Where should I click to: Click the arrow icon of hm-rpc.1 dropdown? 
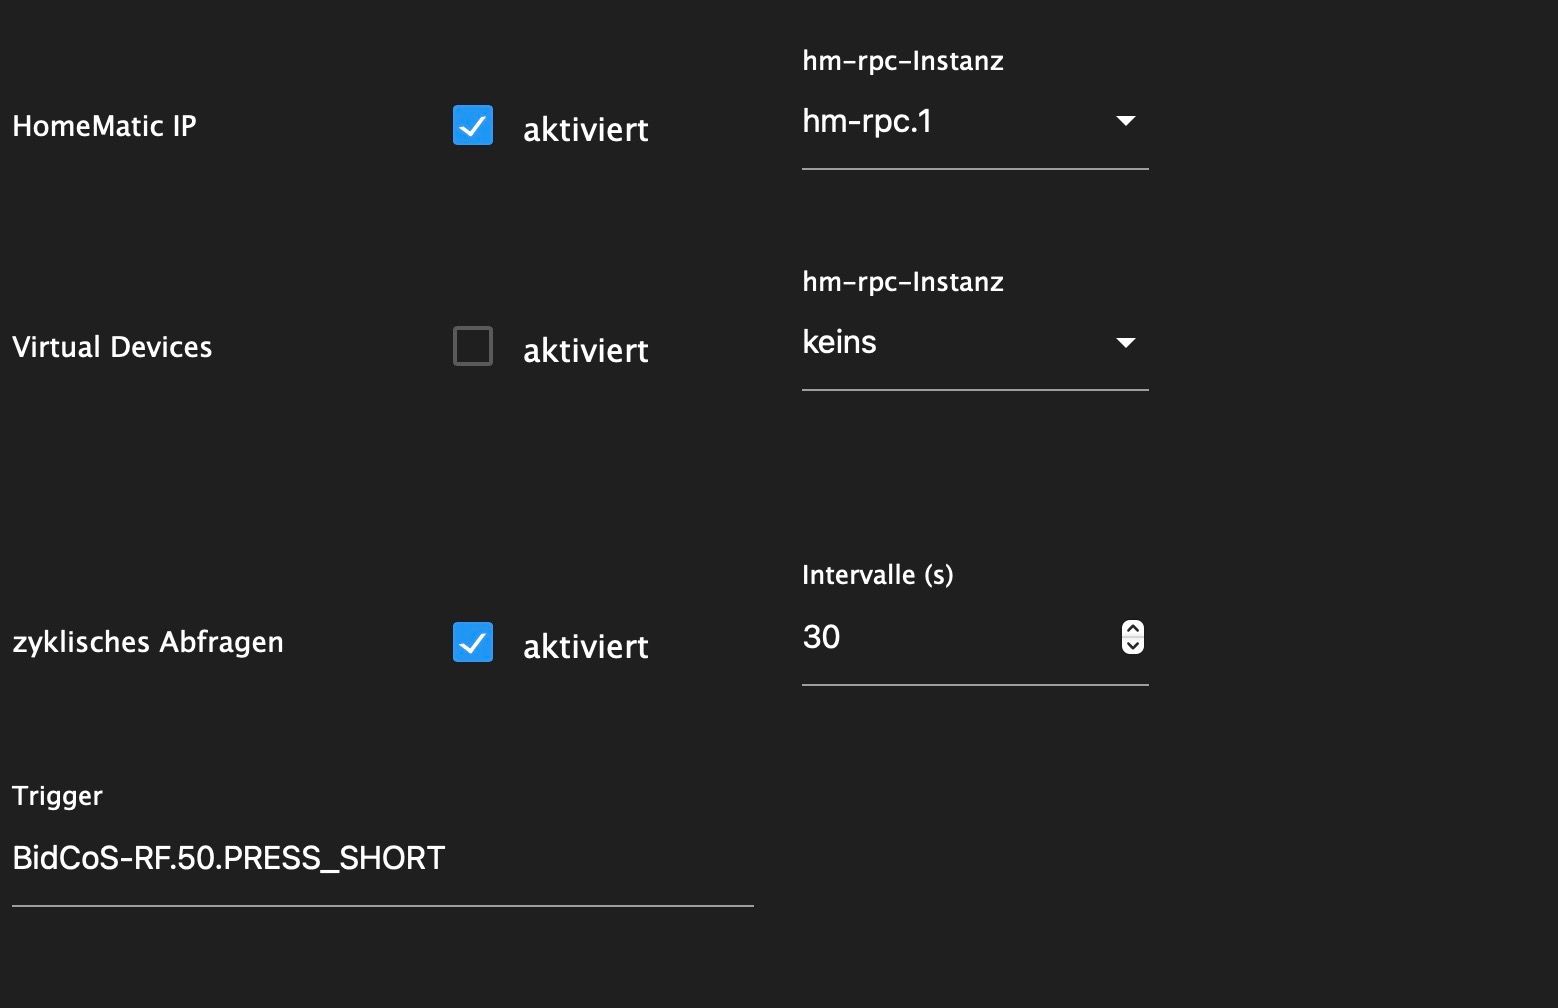(x=1125, y=121)
